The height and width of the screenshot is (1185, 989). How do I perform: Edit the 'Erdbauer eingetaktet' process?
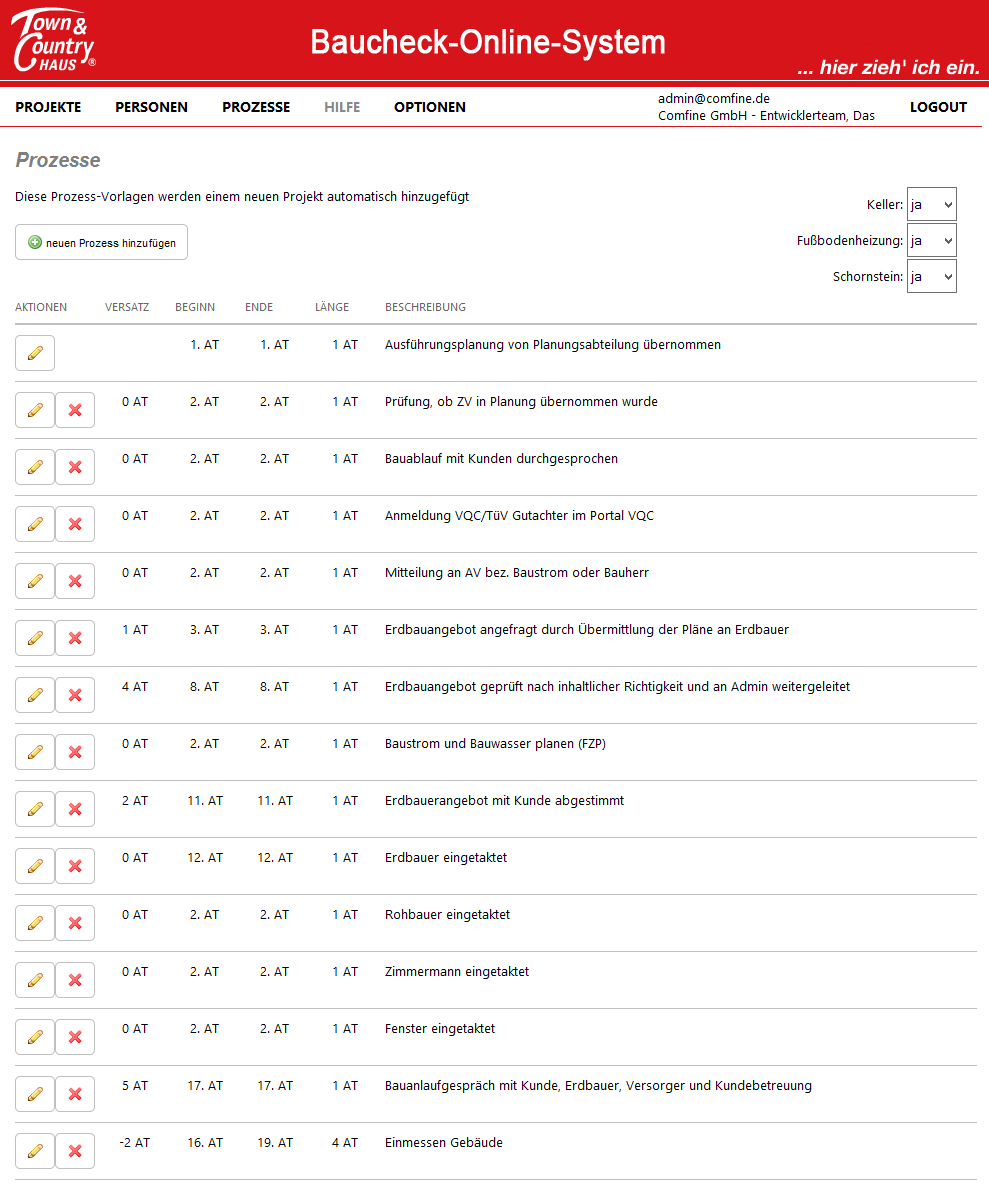coord(35,866)
